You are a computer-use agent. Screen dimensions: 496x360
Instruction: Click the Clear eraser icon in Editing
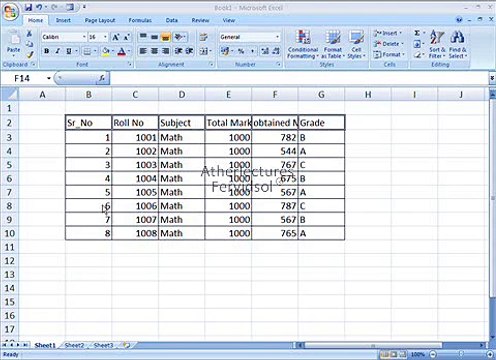click(417, 55)
